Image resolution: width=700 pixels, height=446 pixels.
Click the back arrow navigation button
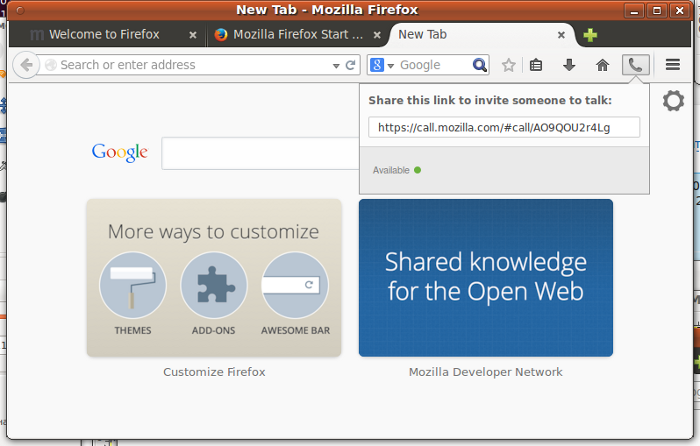pos(26,65)
